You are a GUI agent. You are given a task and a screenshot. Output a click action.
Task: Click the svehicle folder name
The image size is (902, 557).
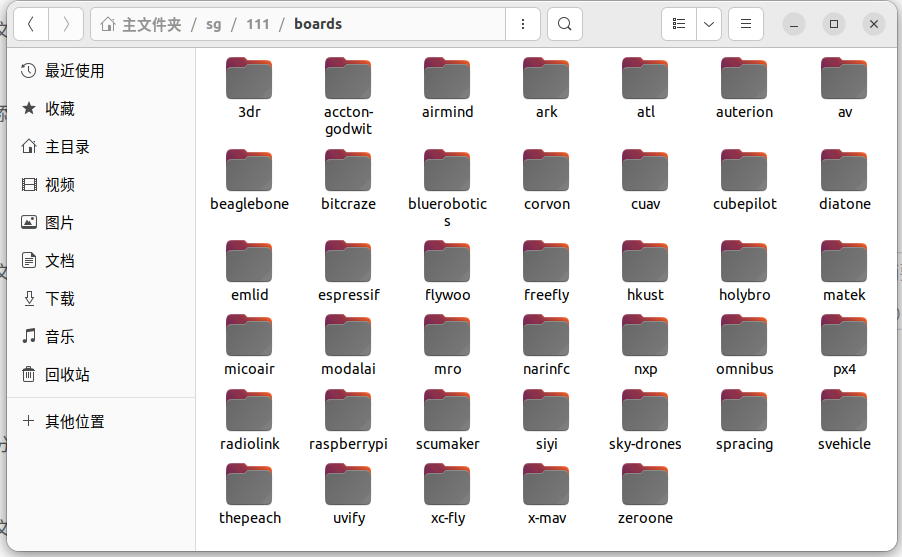tap(844, 444)
